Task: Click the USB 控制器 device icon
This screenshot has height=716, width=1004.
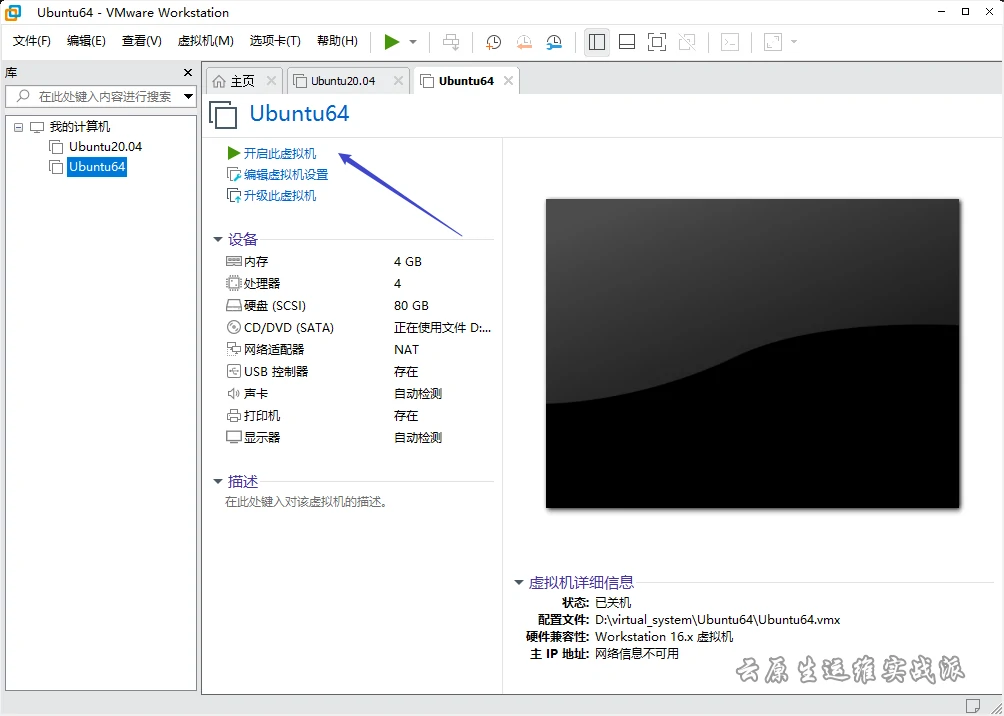Action: [234, 371]
